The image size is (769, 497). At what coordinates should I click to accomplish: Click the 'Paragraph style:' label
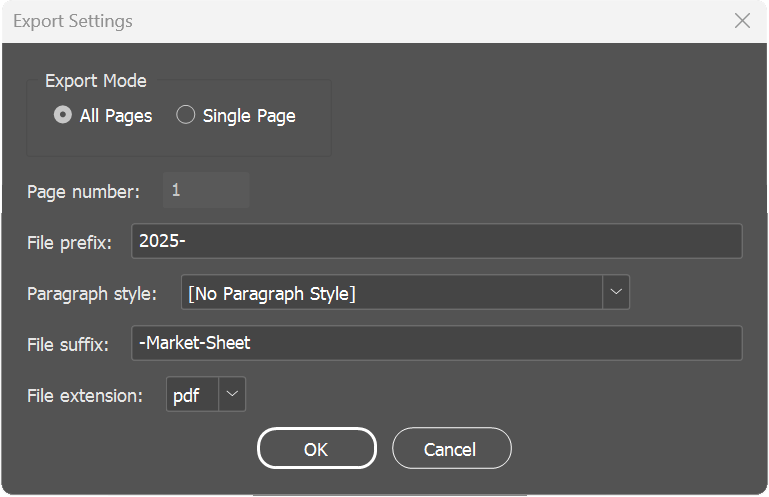92,294
